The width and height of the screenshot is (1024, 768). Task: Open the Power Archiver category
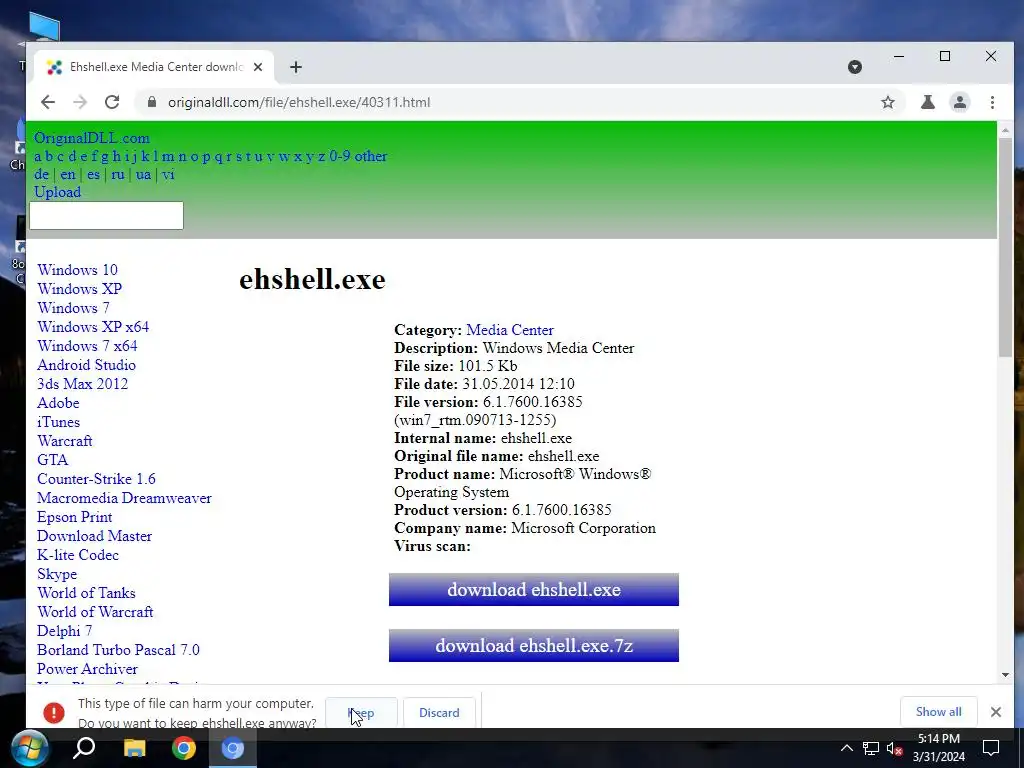[87, 669]
